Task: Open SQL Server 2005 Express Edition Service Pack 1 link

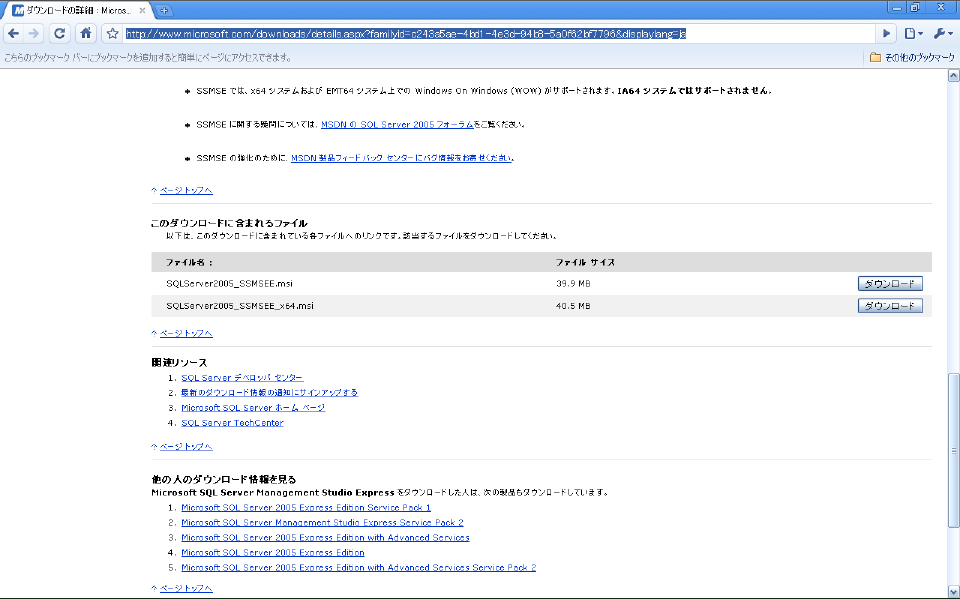Action: point(306,508)
